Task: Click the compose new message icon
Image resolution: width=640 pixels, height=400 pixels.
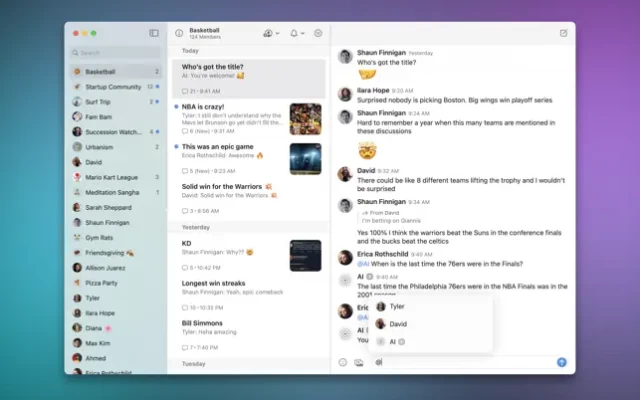Action: [564, 33]
